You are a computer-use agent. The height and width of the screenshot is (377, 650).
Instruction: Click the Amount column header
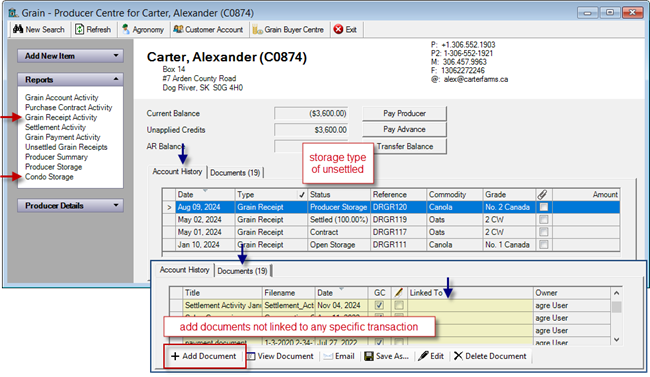coord(586,195)
